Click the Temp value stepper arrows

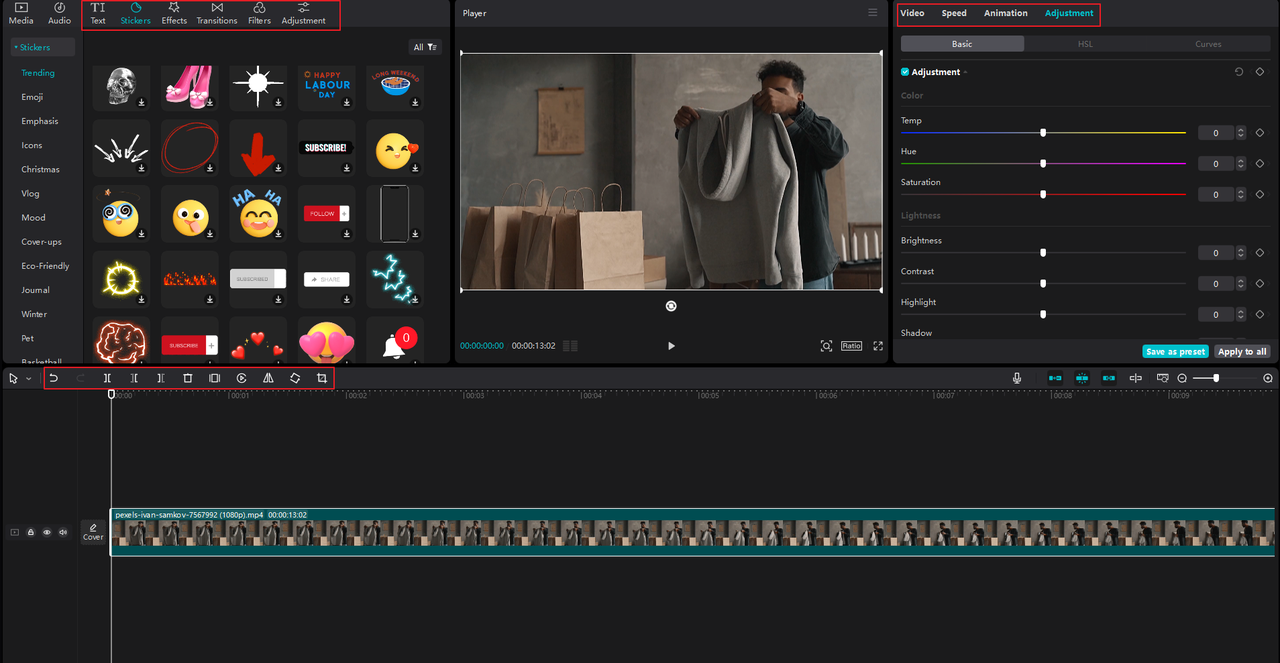pyautogui.click(x=1240, y=133)
